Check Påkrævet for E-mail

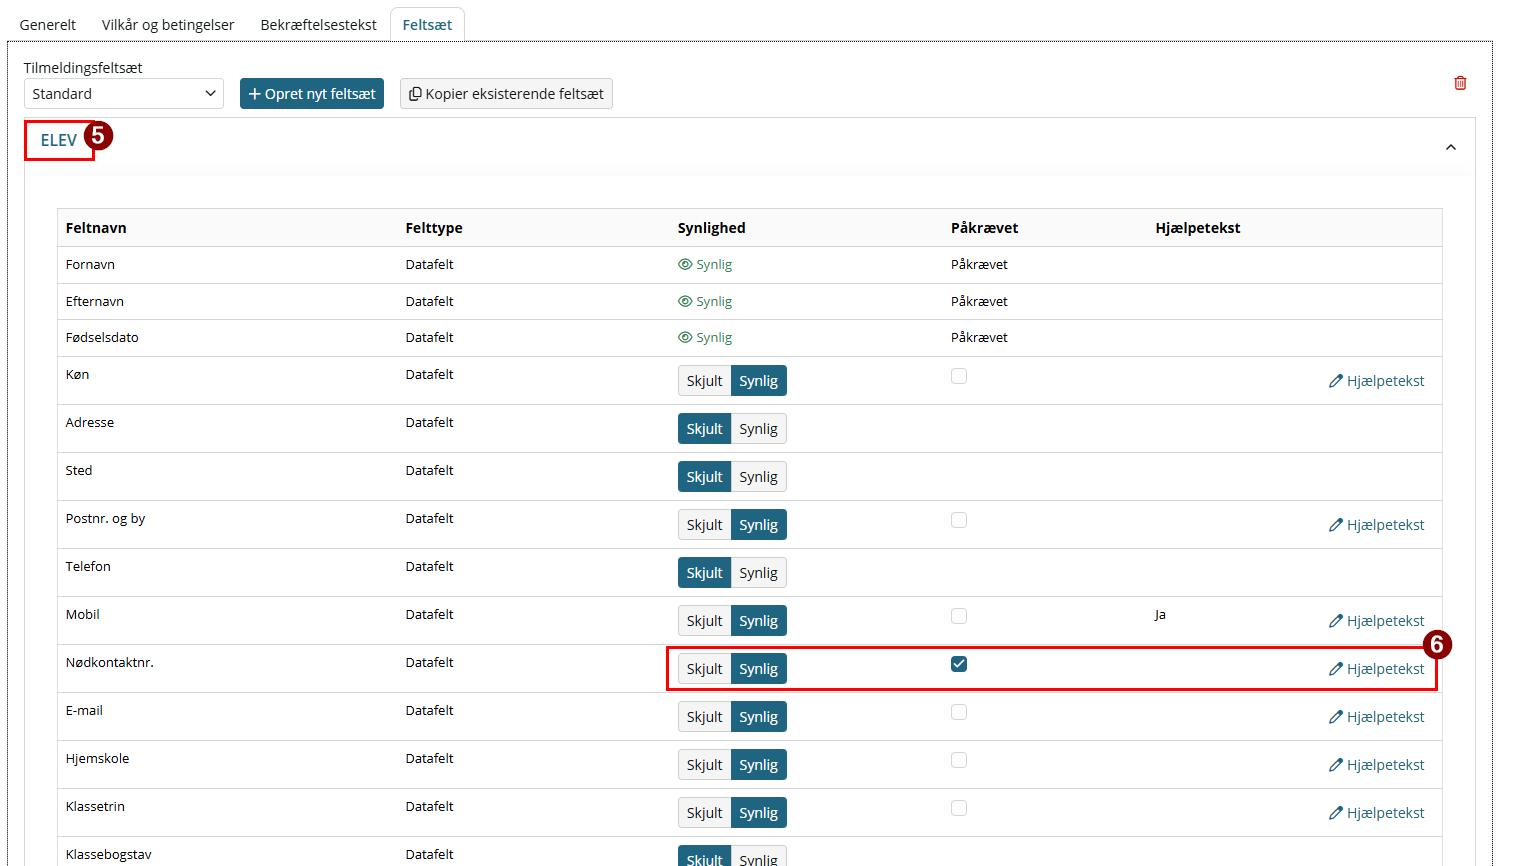point(959,712)
